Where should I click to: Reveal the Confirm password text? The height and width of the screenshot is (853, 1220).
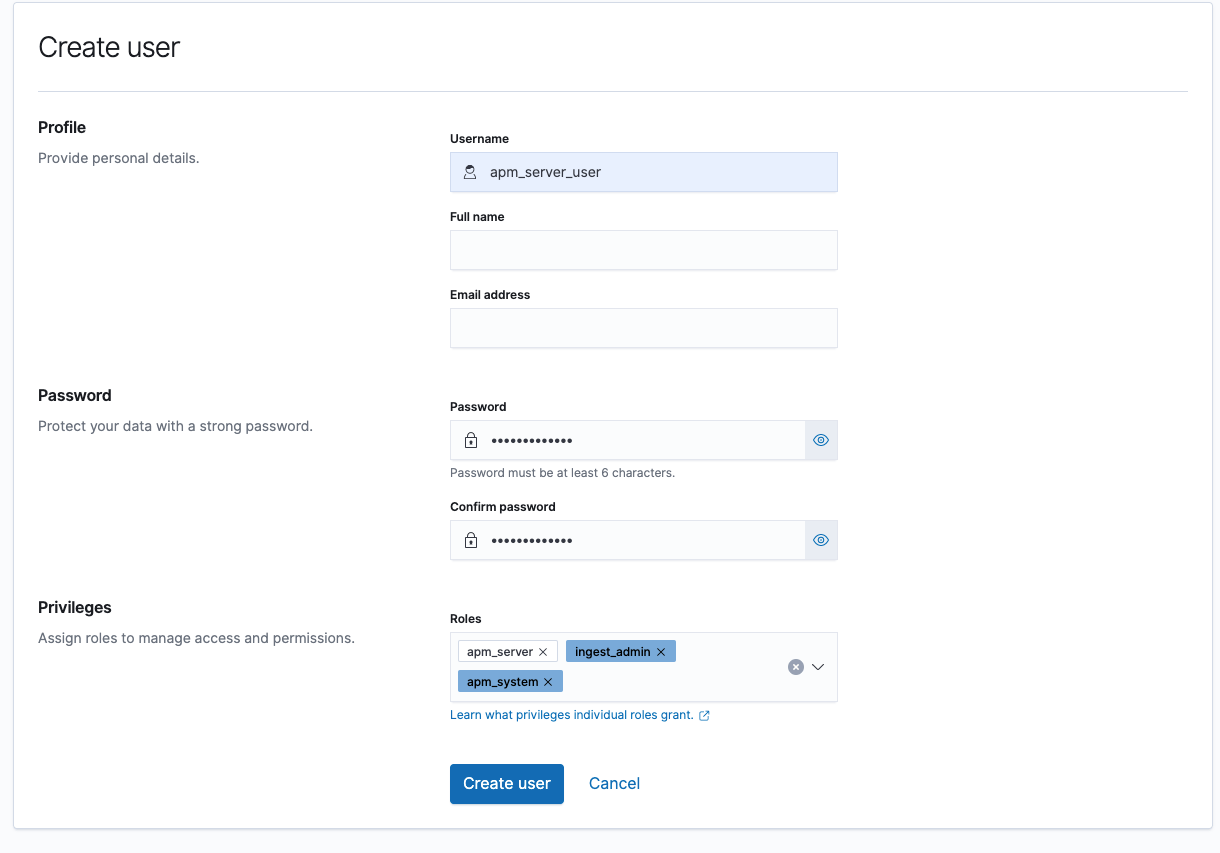coord(821,541)
